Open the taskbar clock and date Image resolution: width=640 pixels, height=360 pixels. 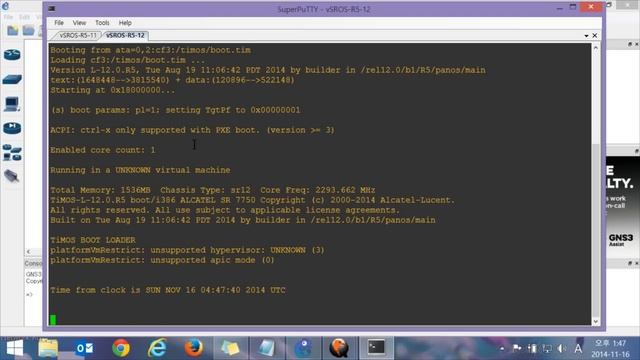tap(611, 349)
